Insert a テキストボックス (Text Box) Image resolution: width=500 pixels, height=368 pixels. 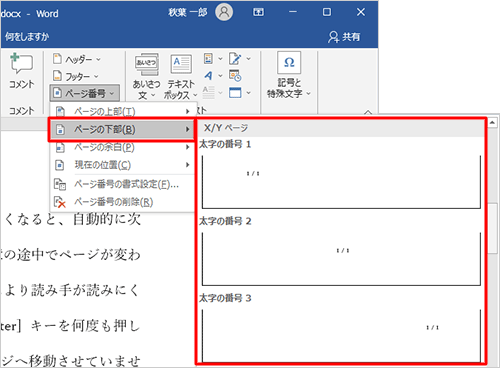[x=181, y=77]
